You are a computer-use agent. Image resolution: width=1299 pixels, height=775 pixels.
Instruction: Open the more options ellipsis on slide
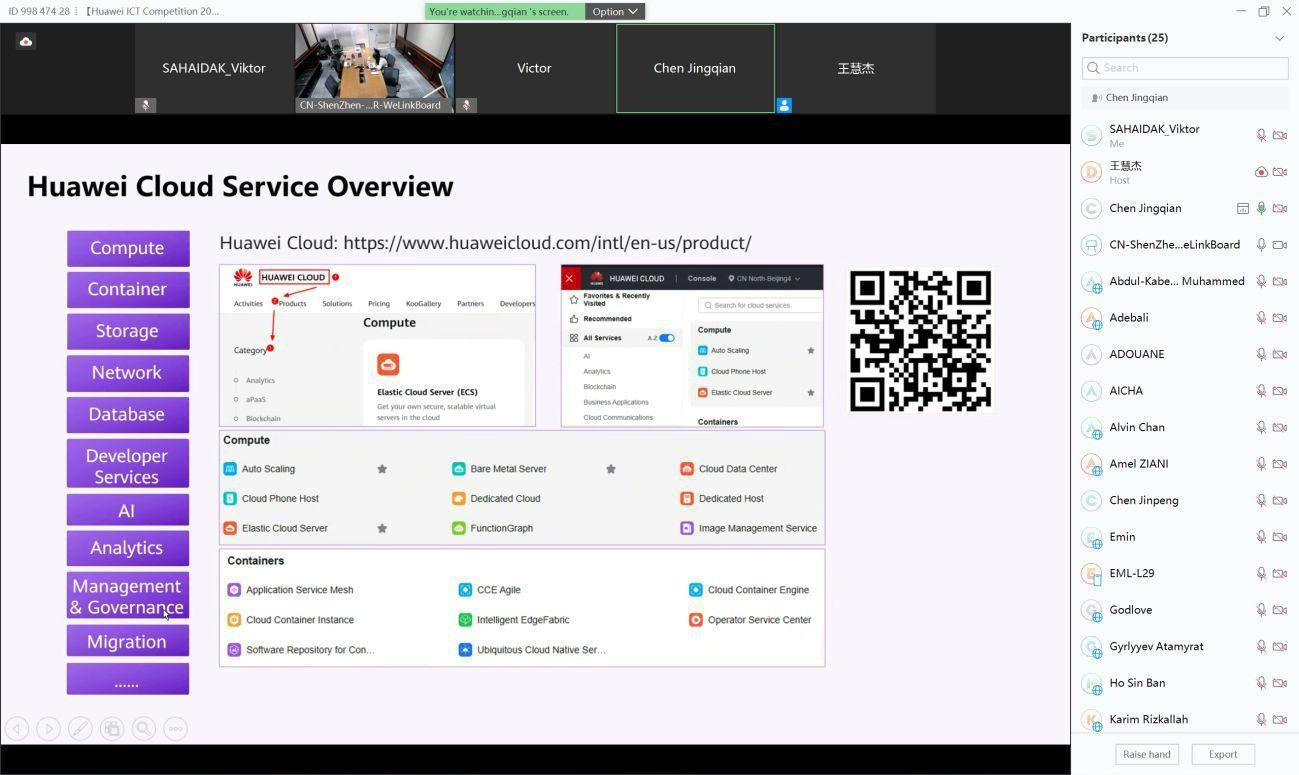175,729
